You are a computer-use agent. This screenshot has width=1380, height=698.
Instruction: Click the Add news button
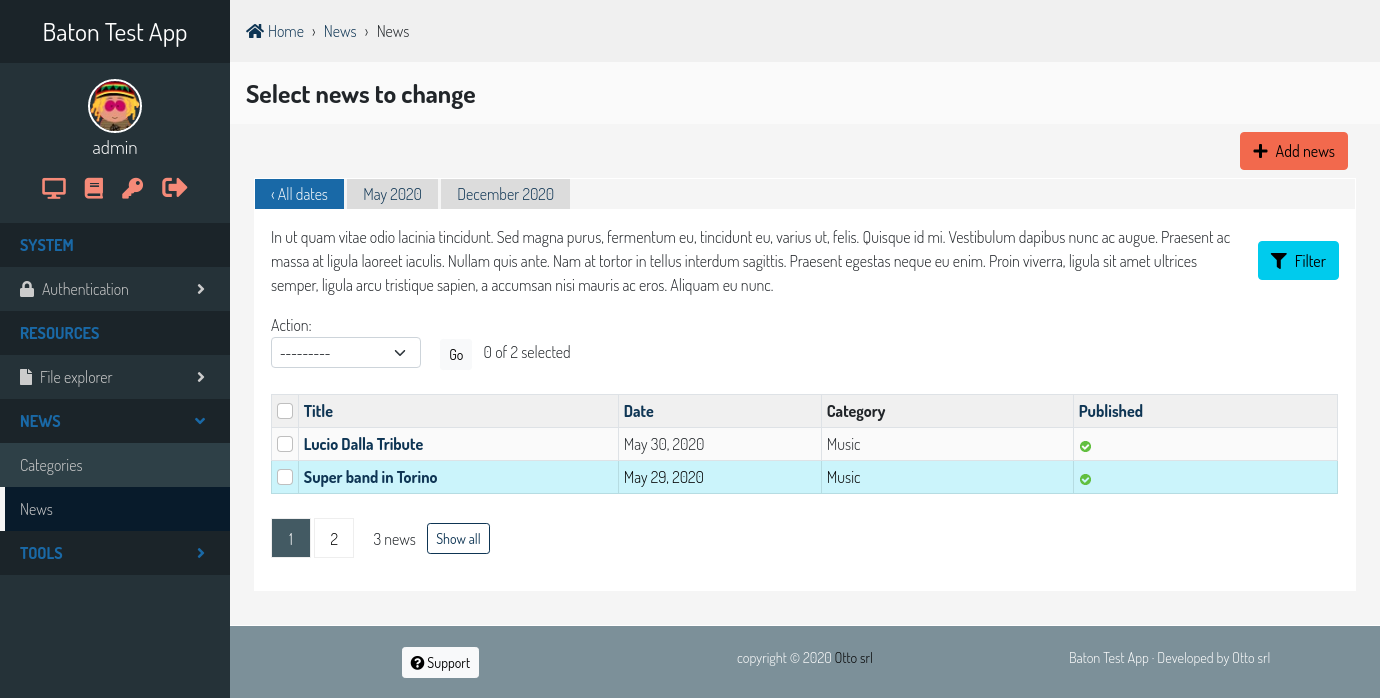[1293, 151]
